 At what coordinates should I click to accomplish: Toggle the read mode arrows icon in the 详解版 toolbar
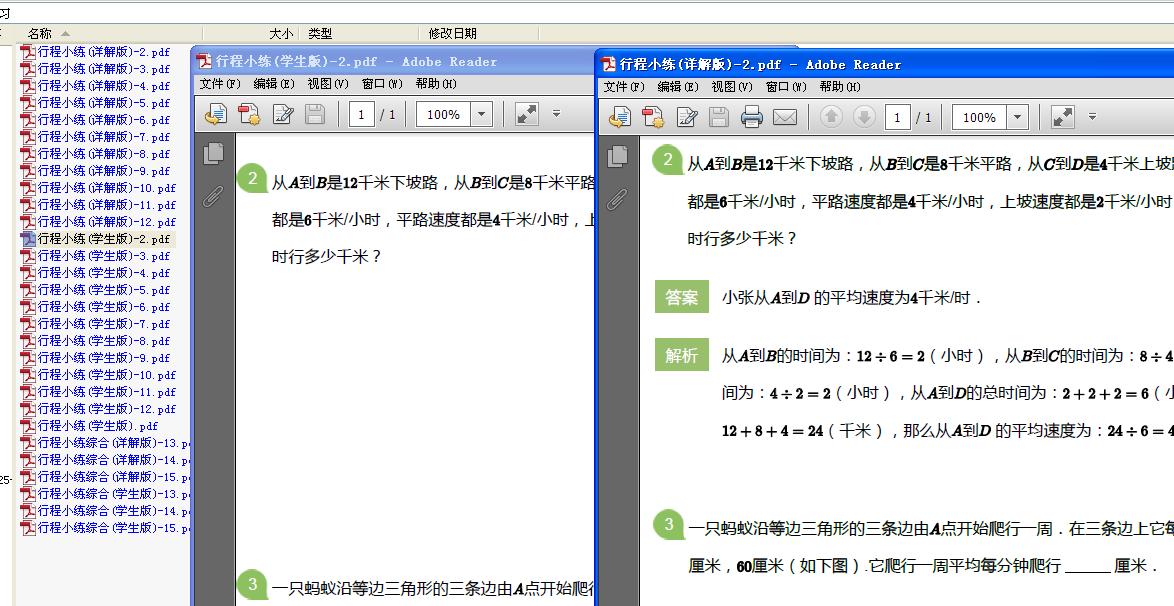coord(1063,117)
